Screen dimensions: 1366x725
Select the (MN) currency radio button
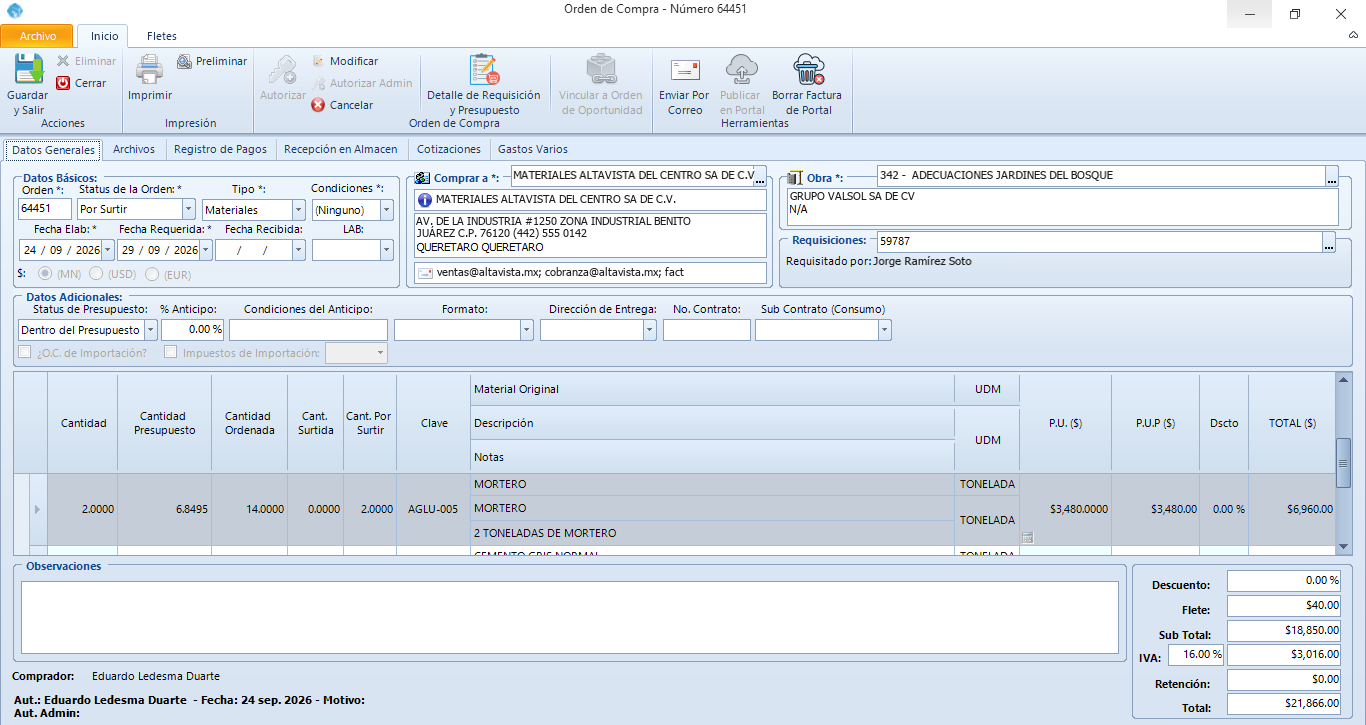point(44,274)
